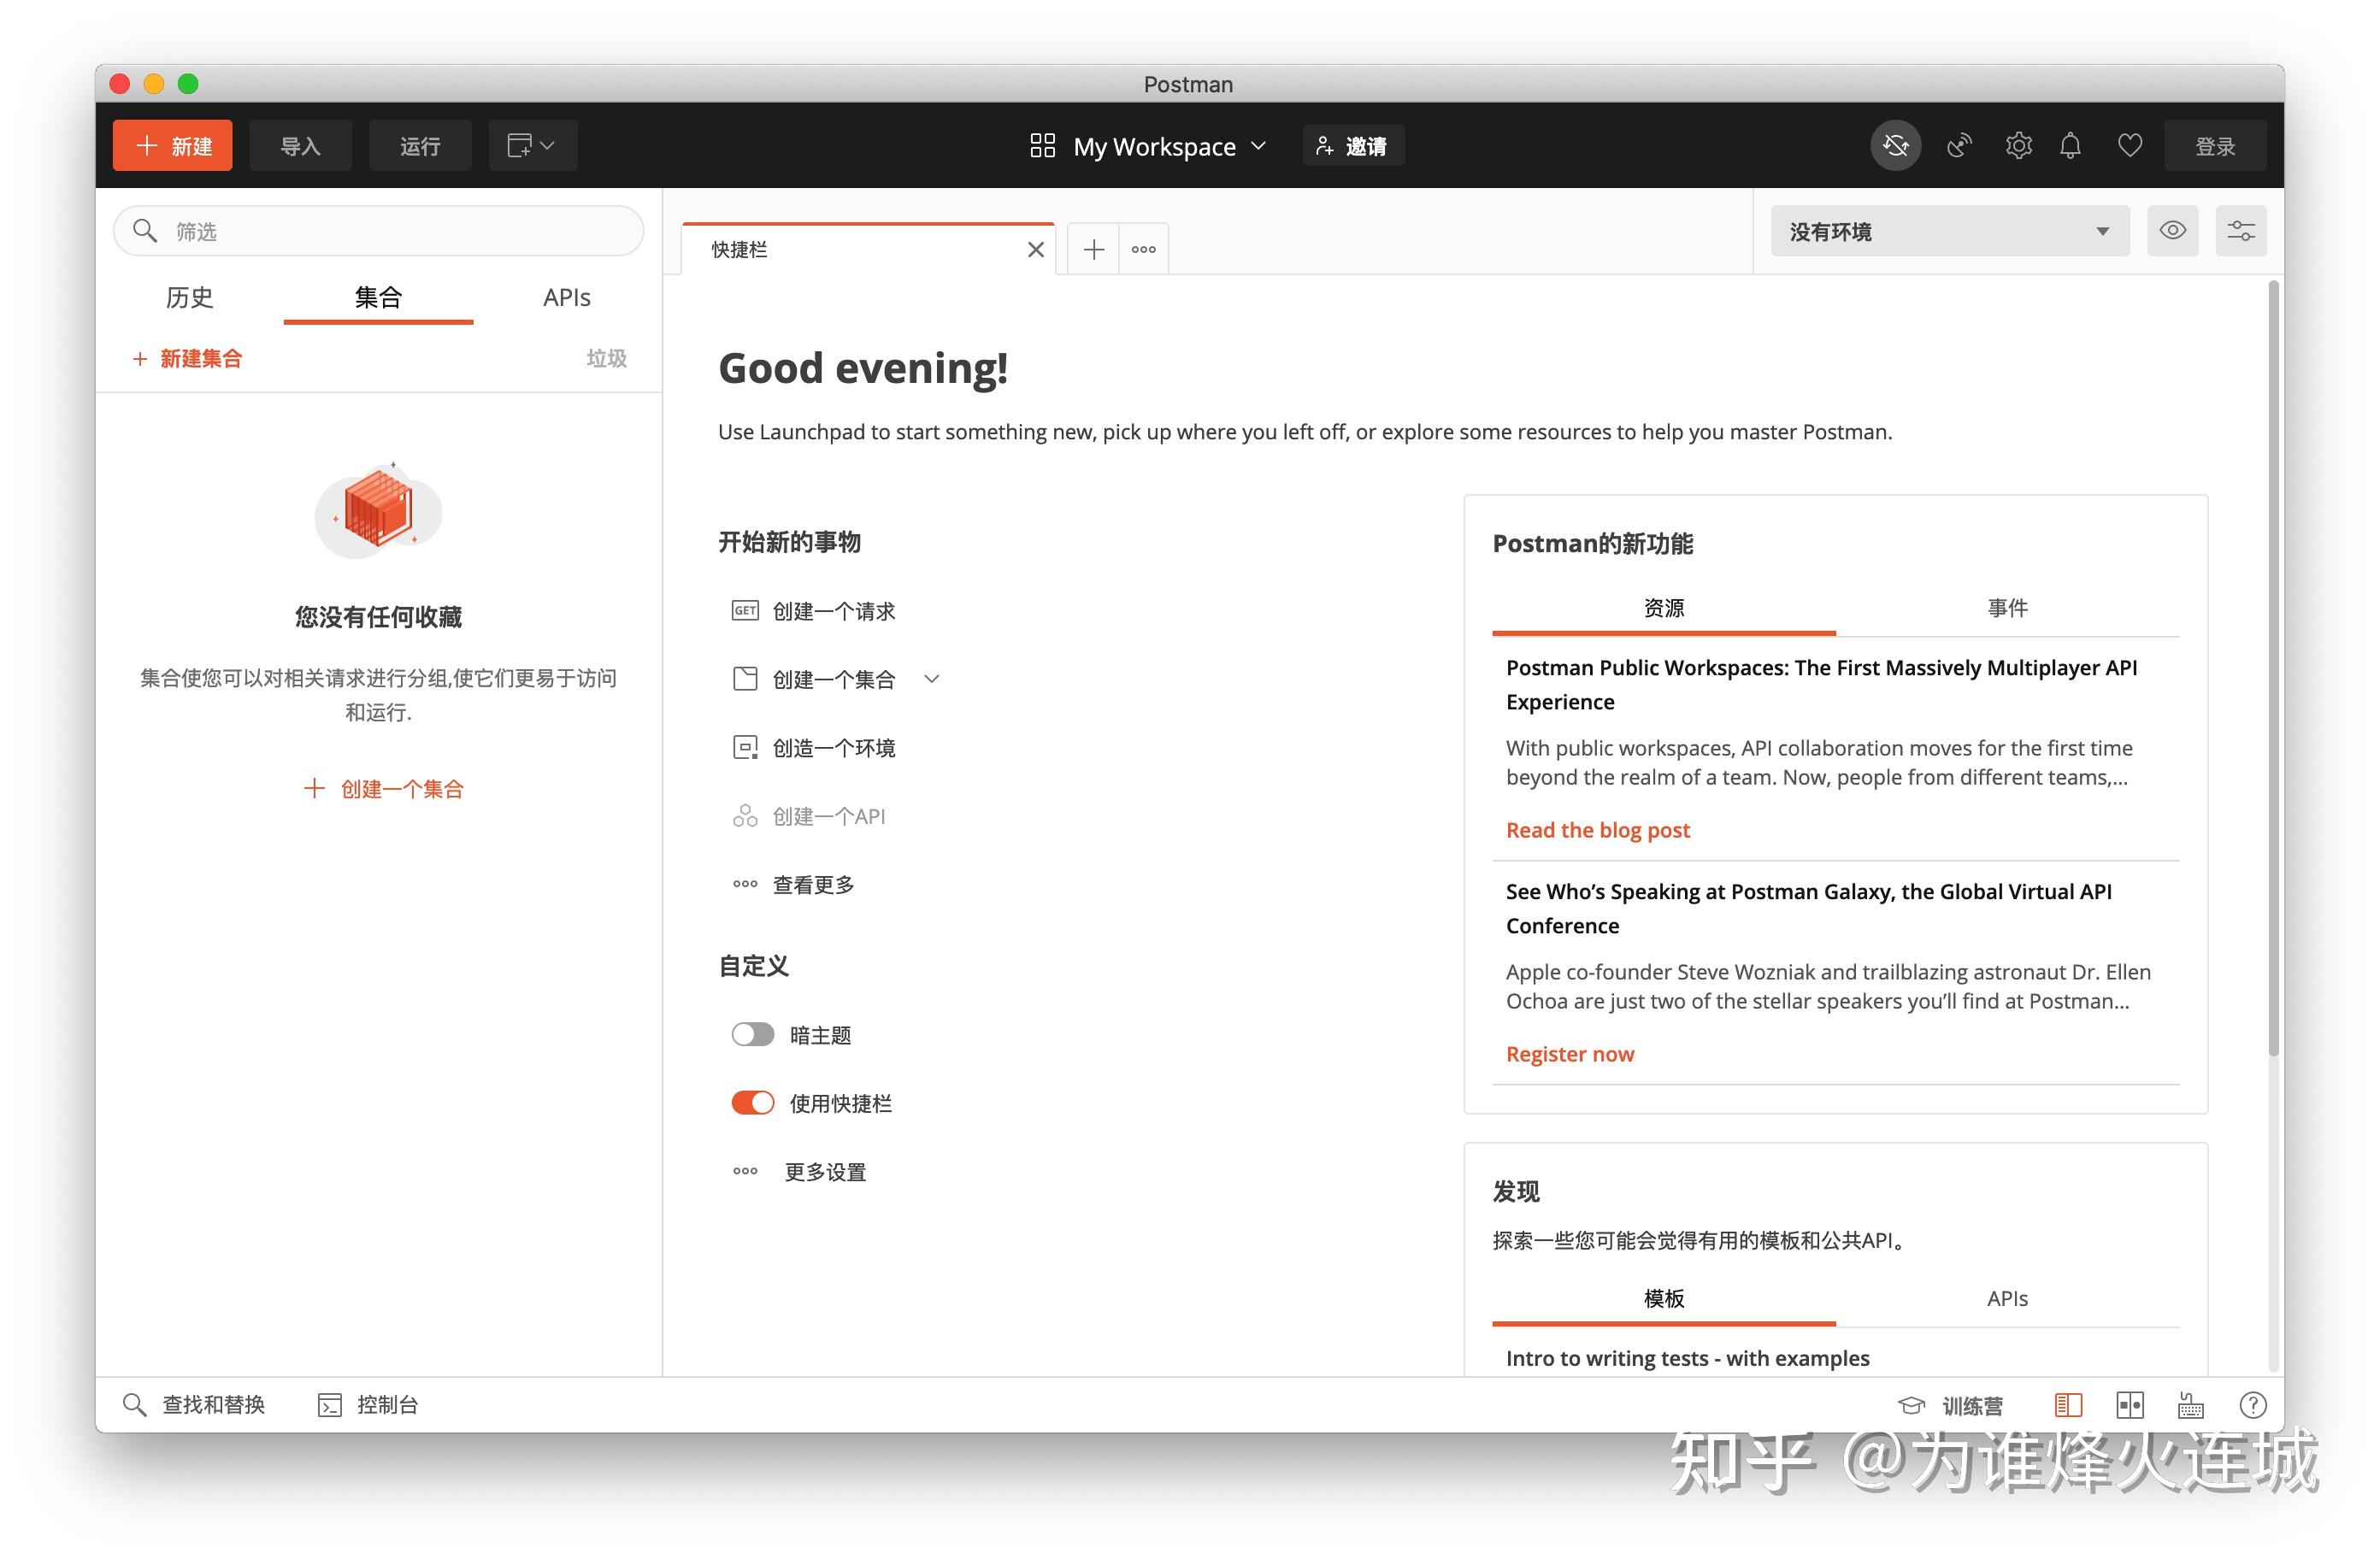Expand the 没有环境 environment dropdown
The width and height of the screenshot is (2380, 1559).
point(1948,230)
